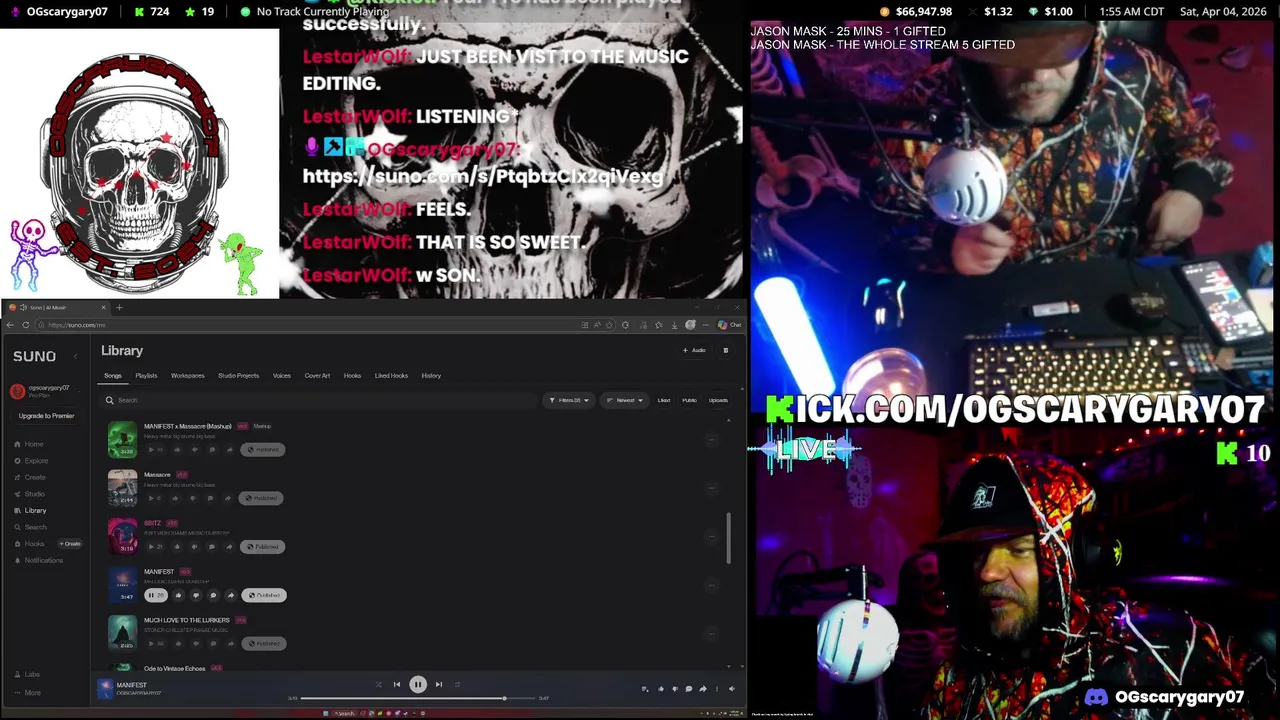Open more options for the 8BITZ row

click(x=712, y=536)
